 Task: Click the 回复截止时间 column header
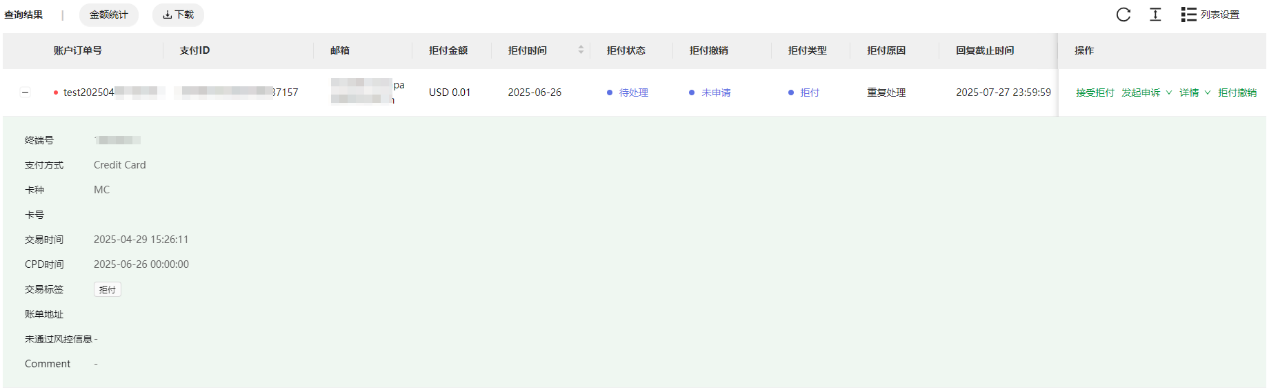(x=985, y=50)
